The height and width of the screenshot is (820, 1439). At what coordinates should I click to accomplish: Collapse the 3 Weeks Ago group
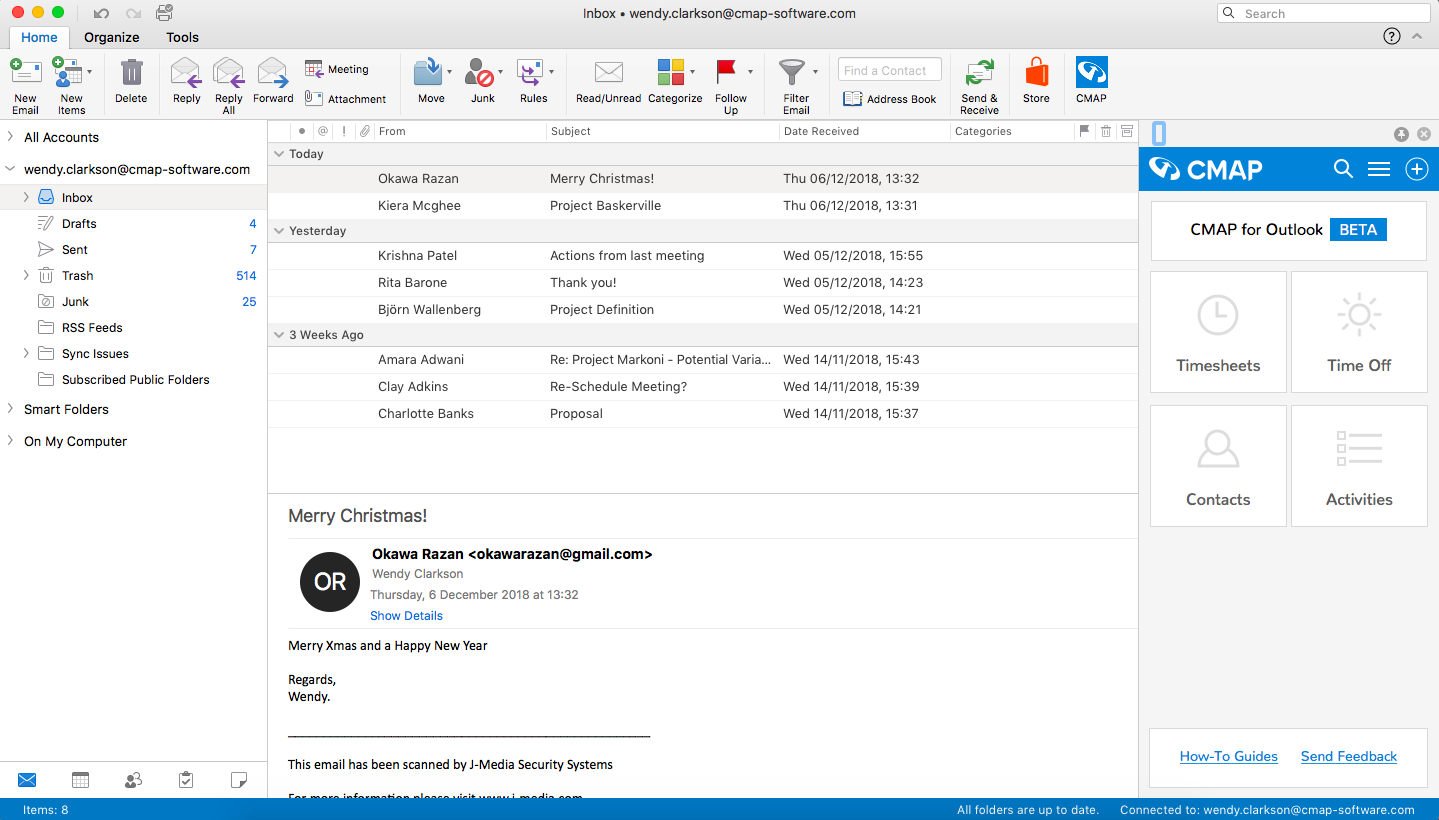point(279,335)
